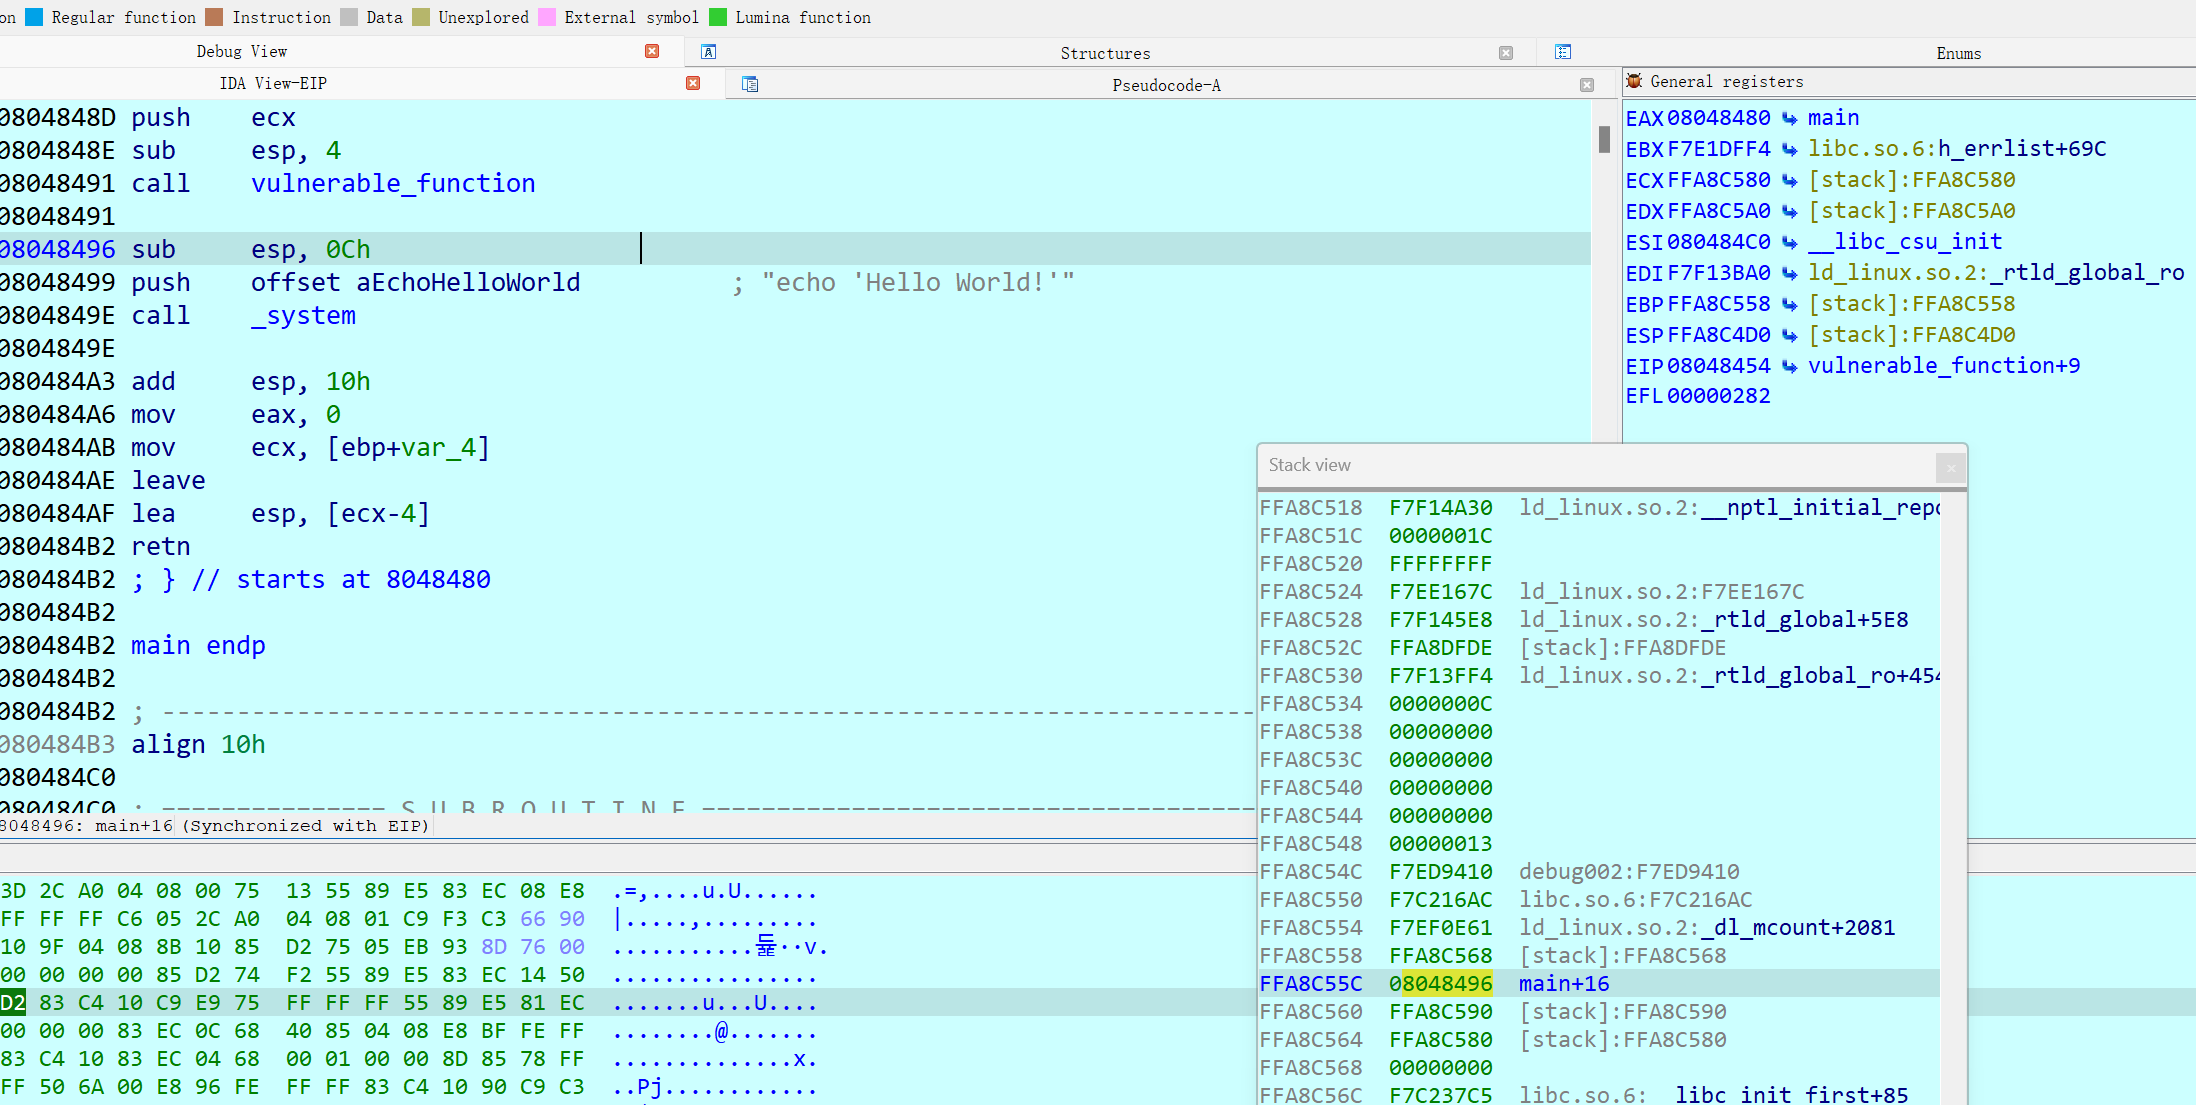Follow the EIP register jump arrow

pos(1790,367)
